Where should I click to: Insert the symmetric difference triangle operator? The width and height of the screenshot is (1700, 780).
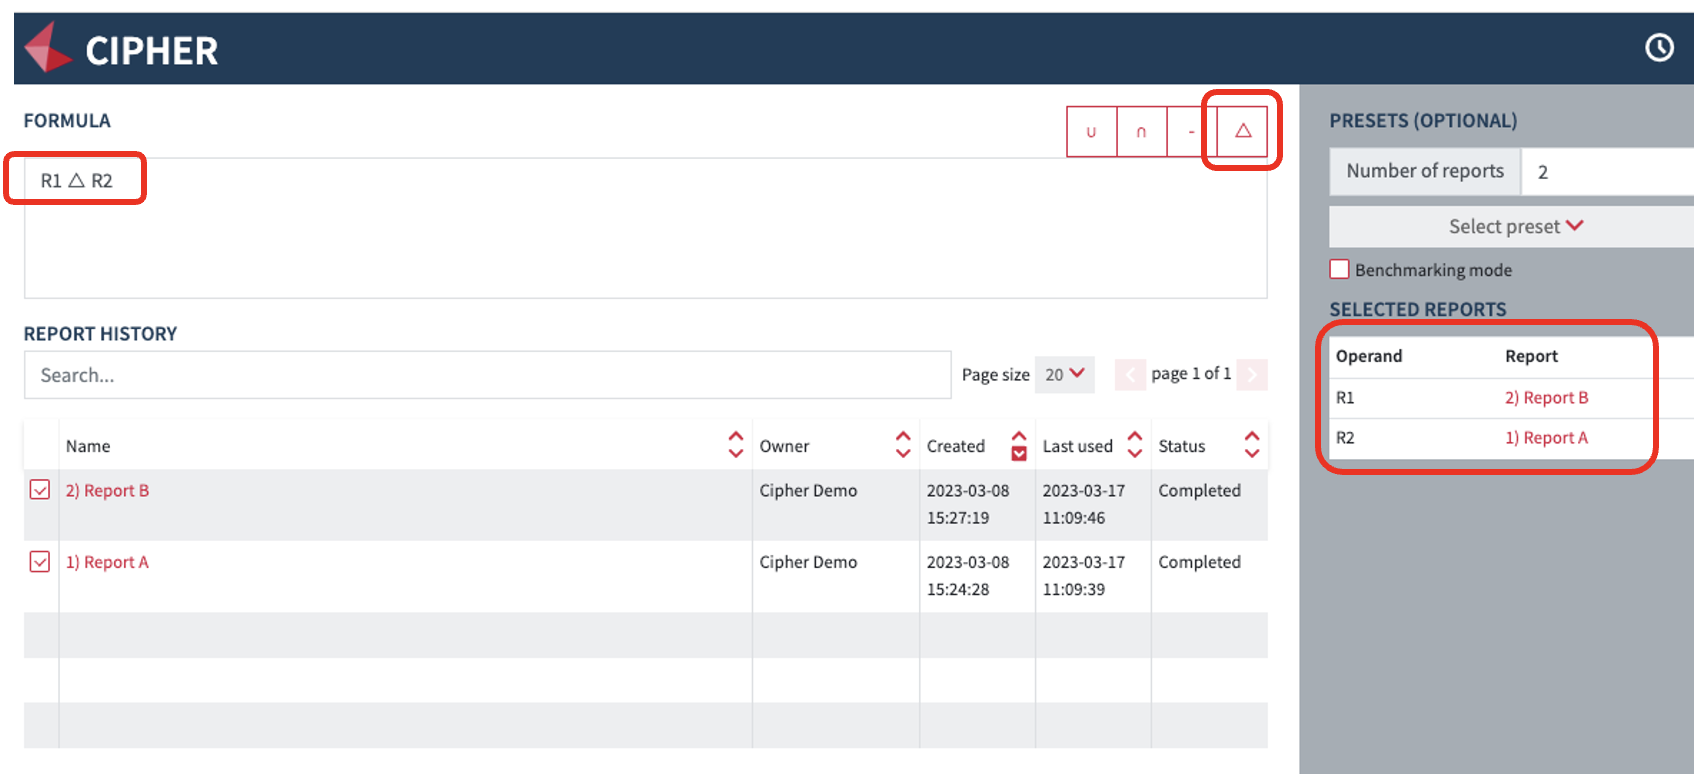[1243, 131]
